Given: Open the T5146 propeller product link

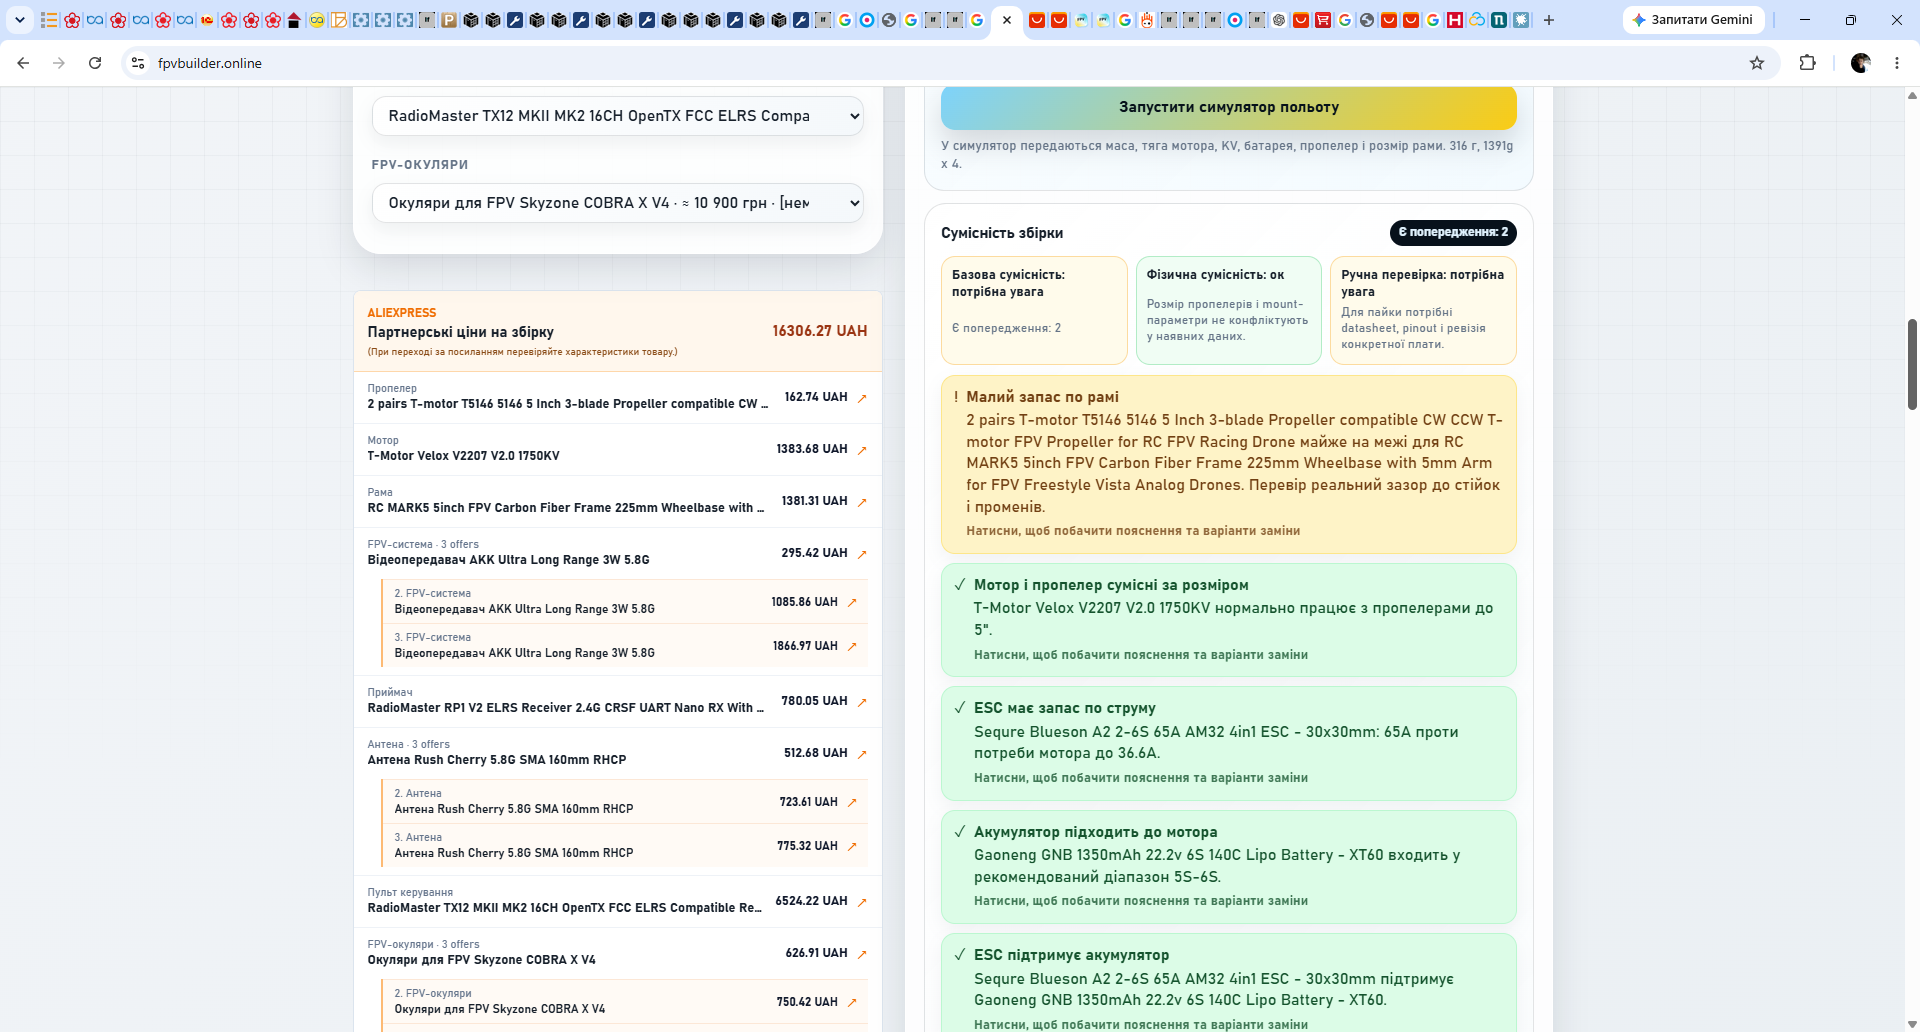Looking at the screenshot, I should [568, 404].
